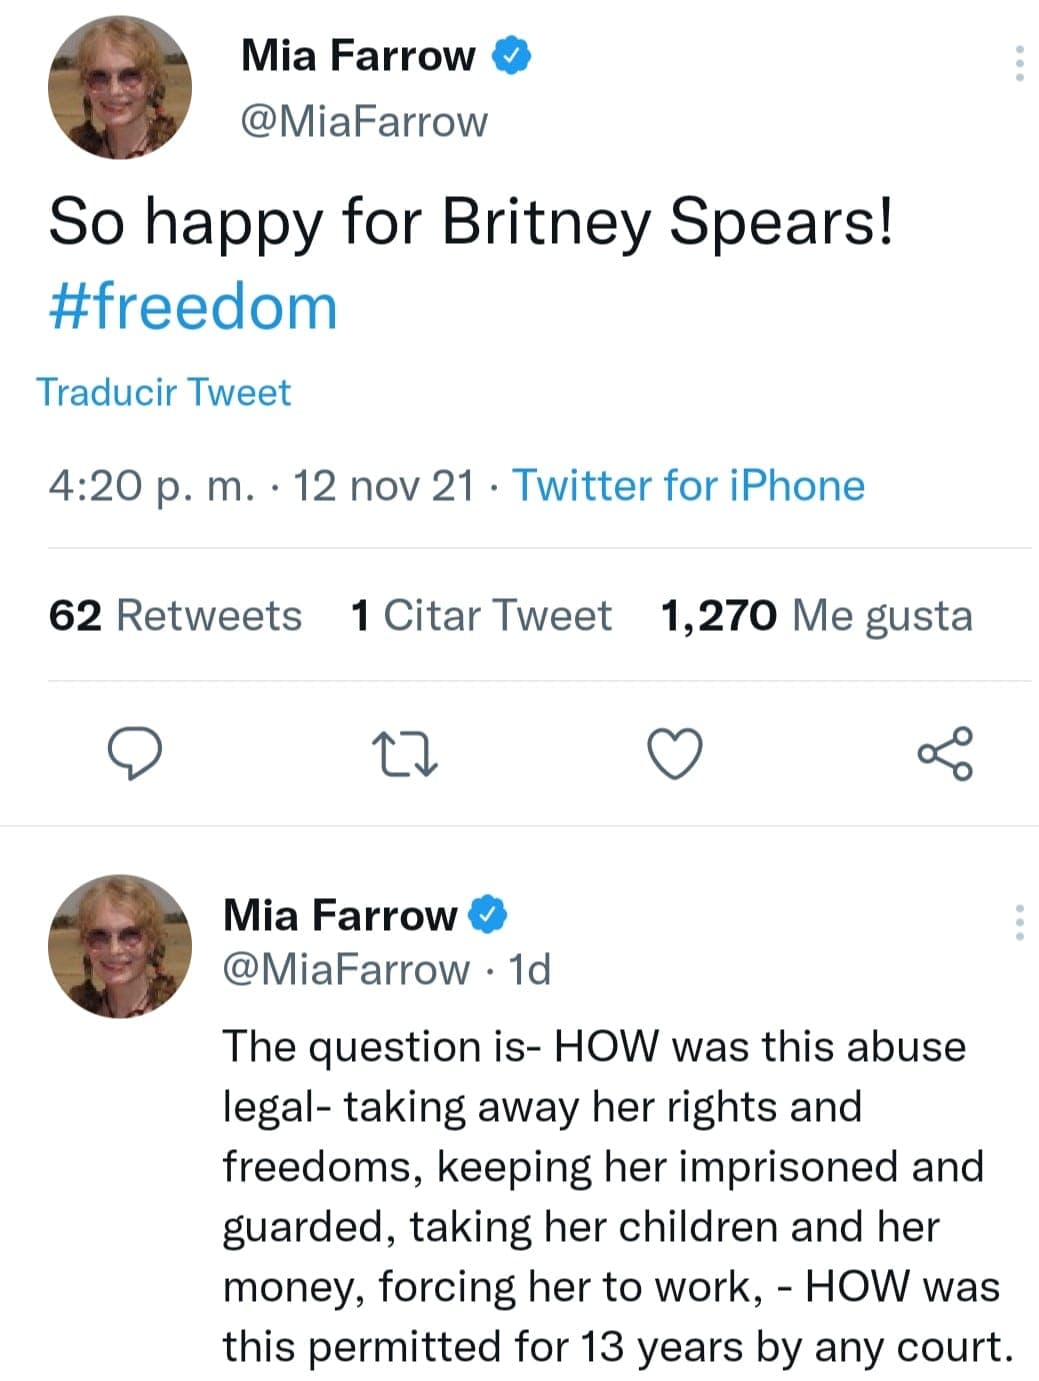Click the 1,270 Me gusta count

[x=815, y=616]
